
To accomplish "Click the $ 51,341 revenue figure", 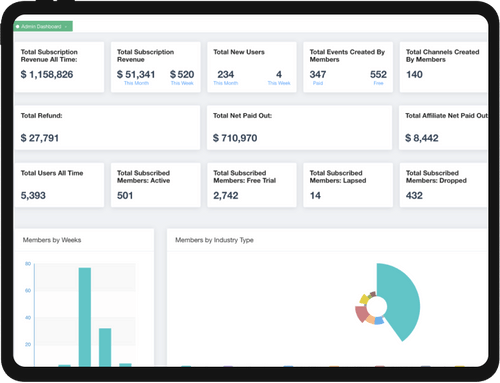I will 136,74.
